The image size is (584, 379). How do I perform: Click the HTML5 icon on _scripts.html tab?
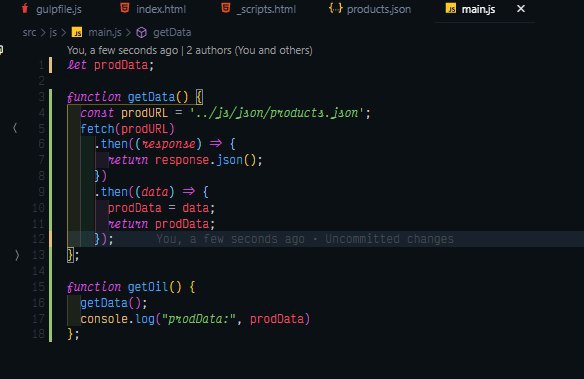point(225,8)
